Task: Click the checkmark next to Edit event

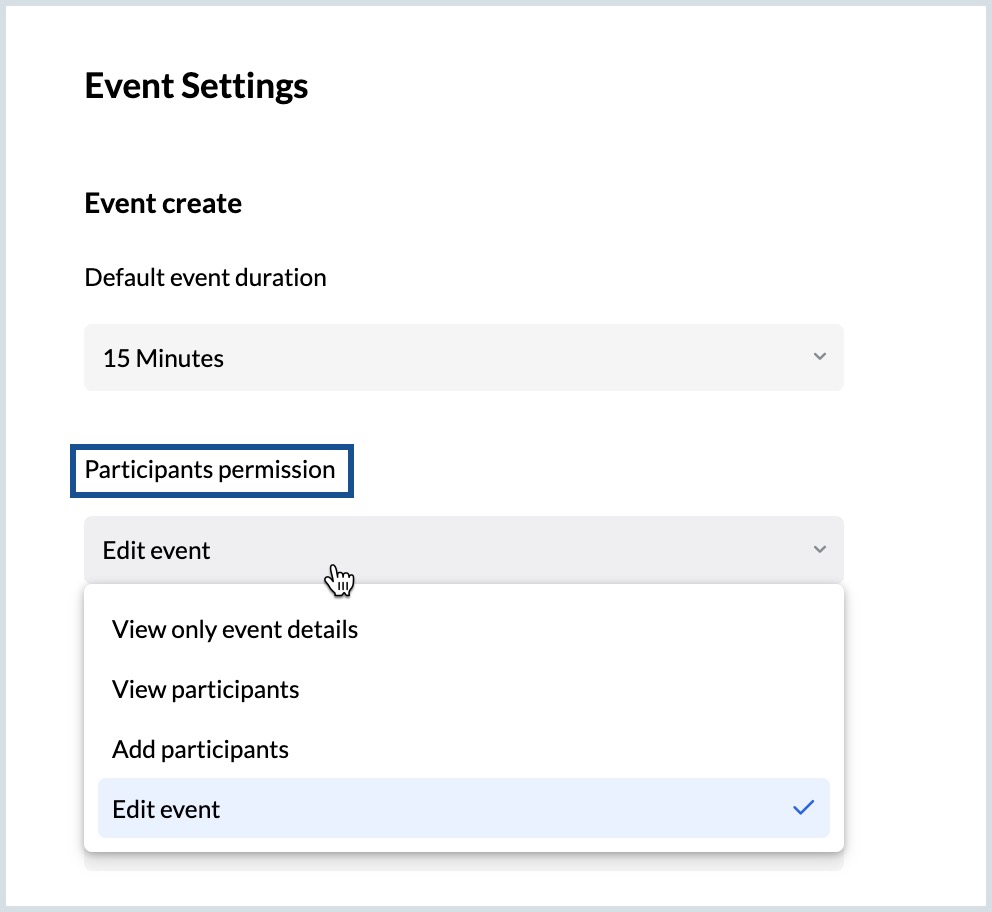Action: (x=803, y=808)
